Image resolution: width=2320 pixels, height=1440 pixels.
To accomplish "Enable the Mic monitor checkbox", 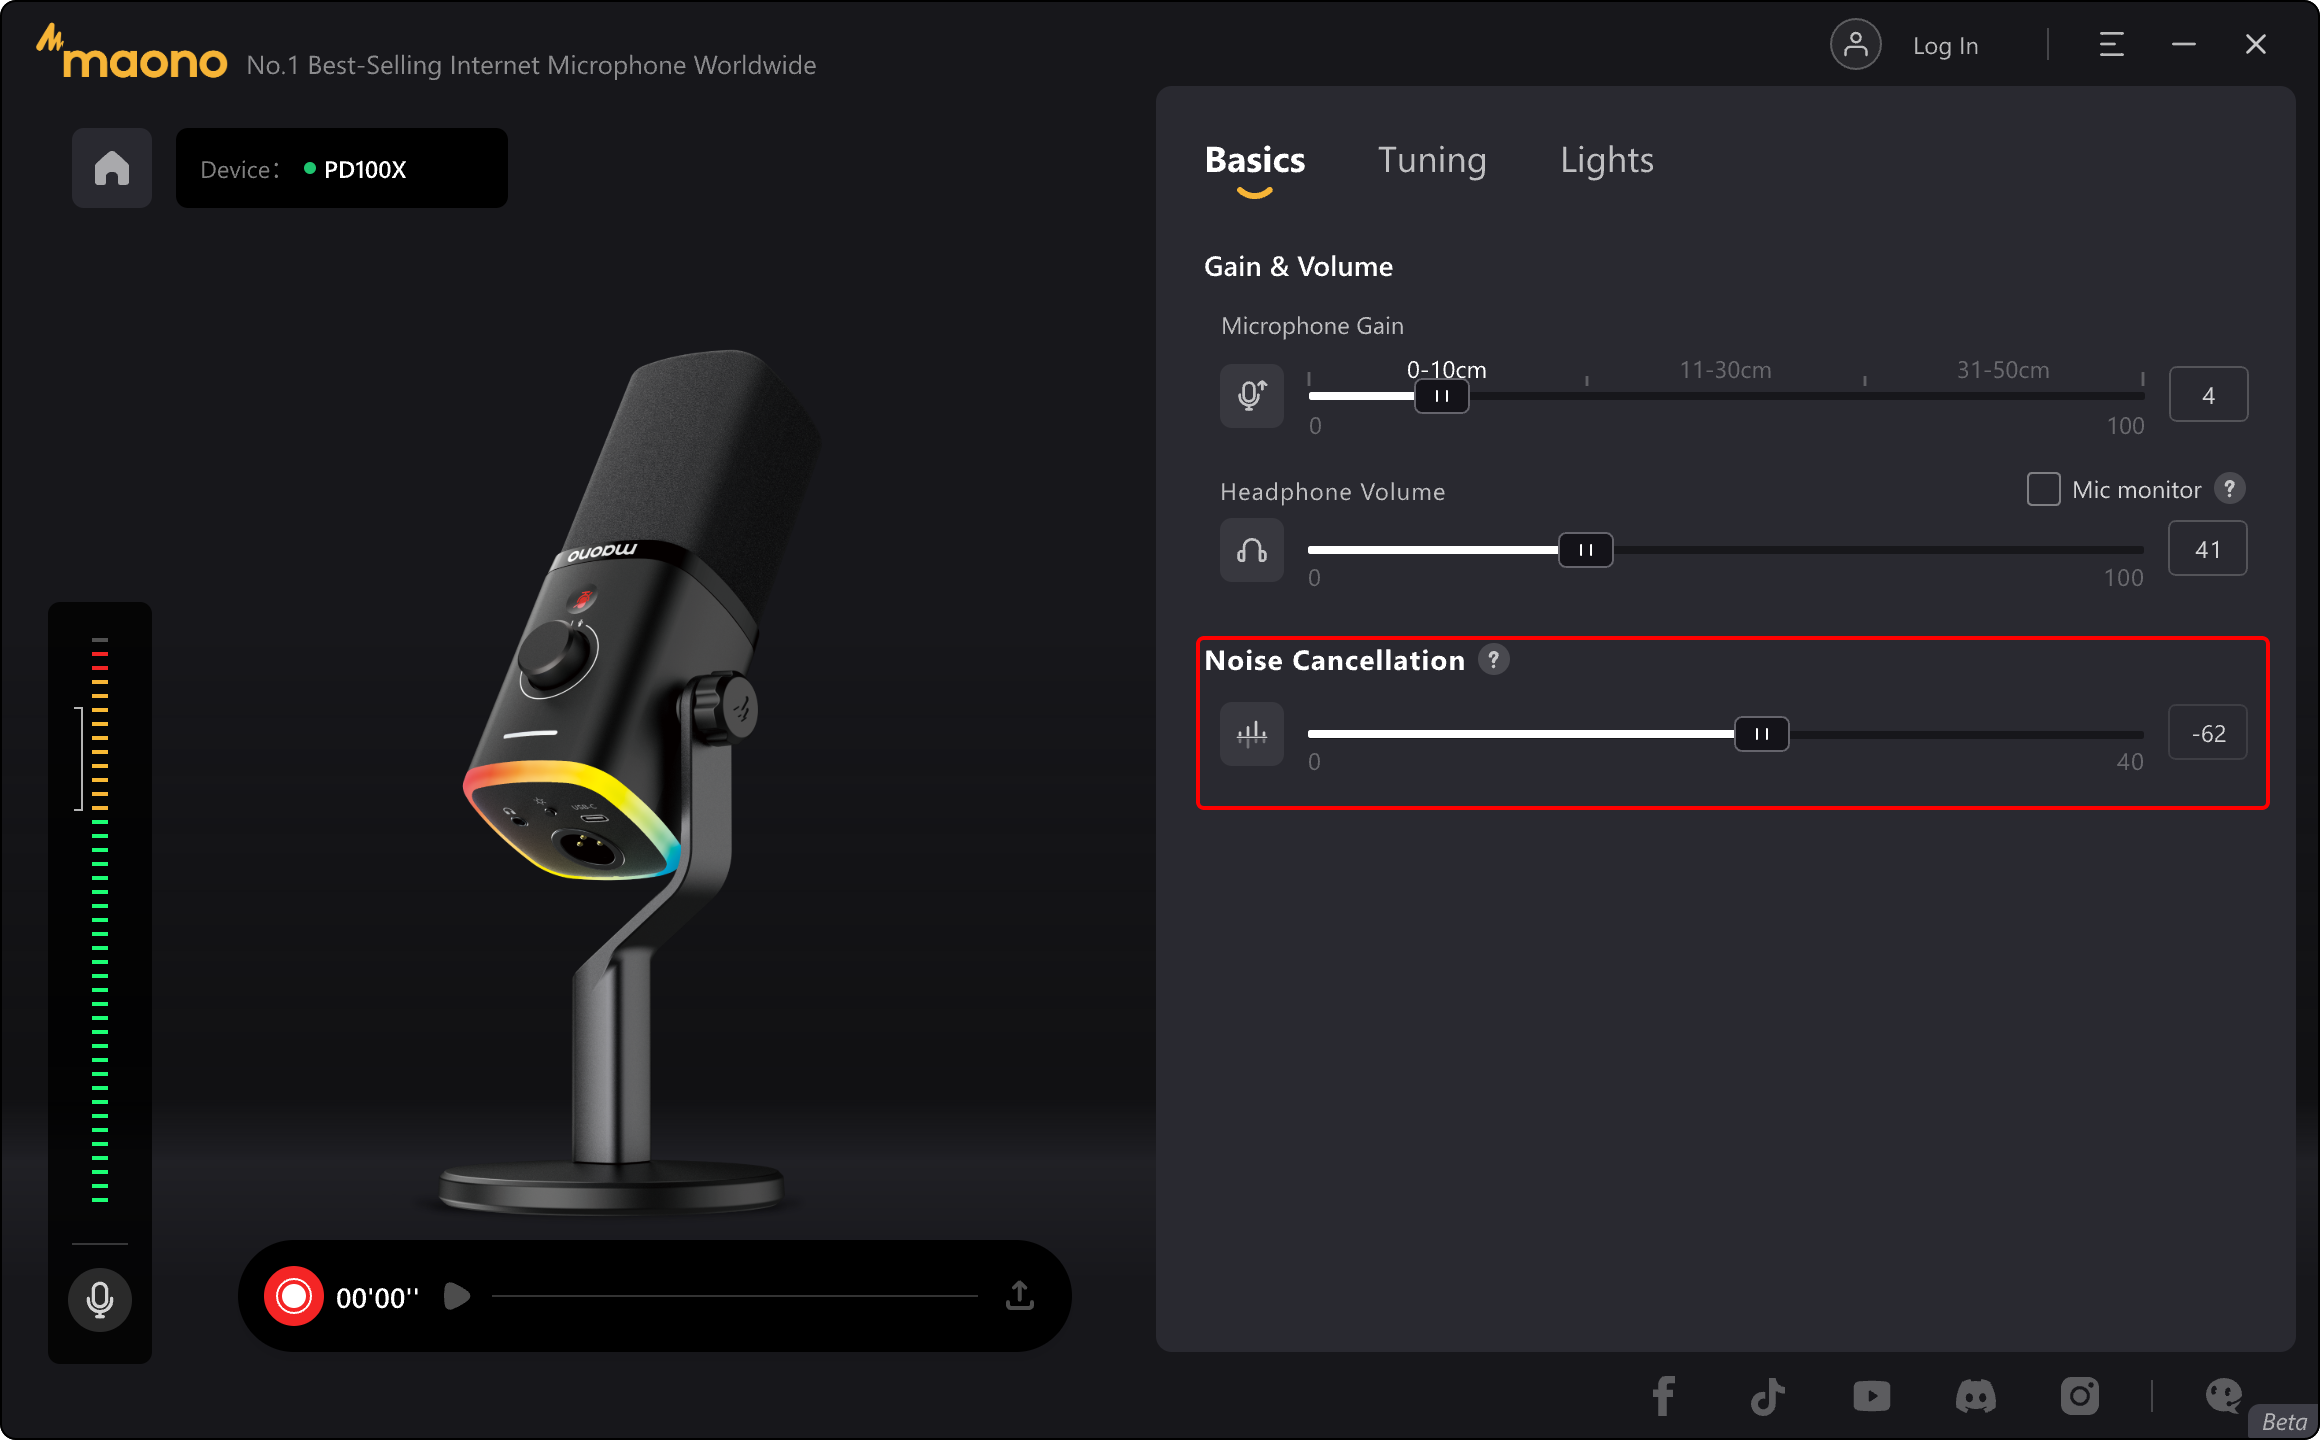I will click(2044, 489).
